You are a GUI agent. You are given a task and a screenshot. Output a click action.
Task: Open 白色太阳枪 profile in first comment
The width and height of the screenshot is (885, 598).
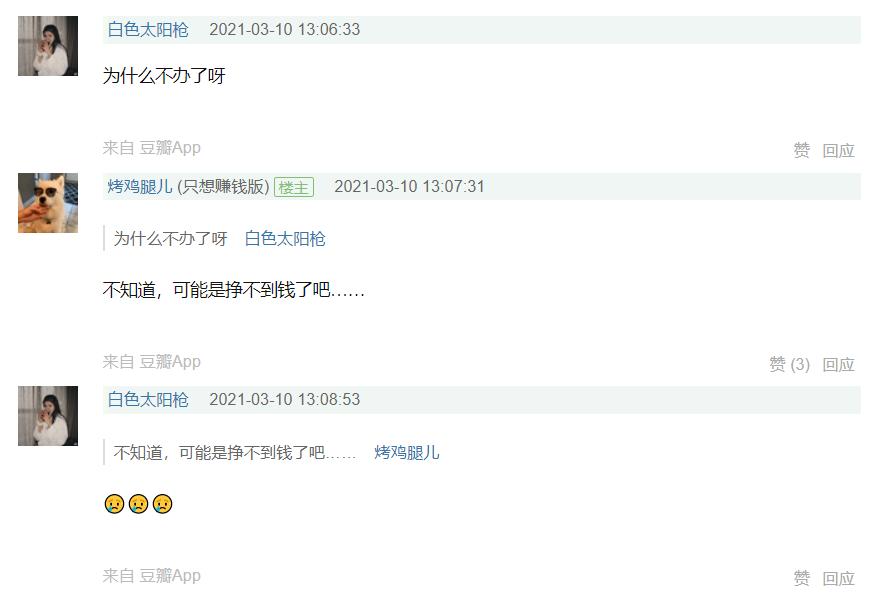148,29
